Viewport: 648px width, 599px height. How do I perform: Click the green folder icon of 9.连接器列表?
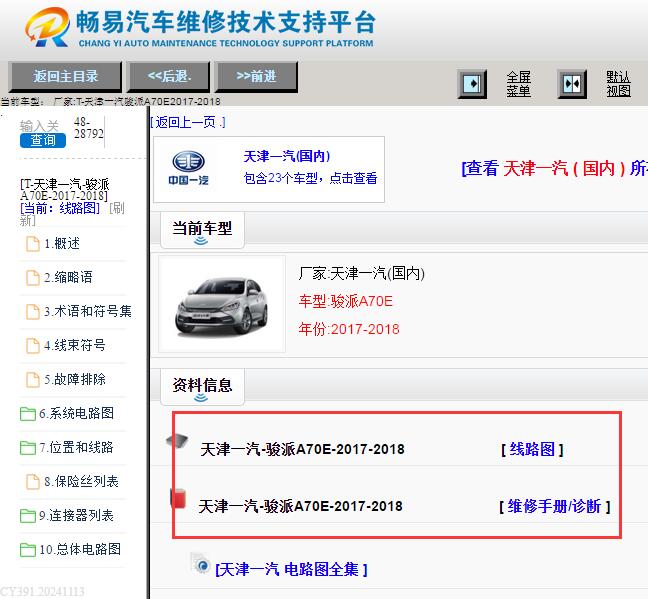pos(28,516)
